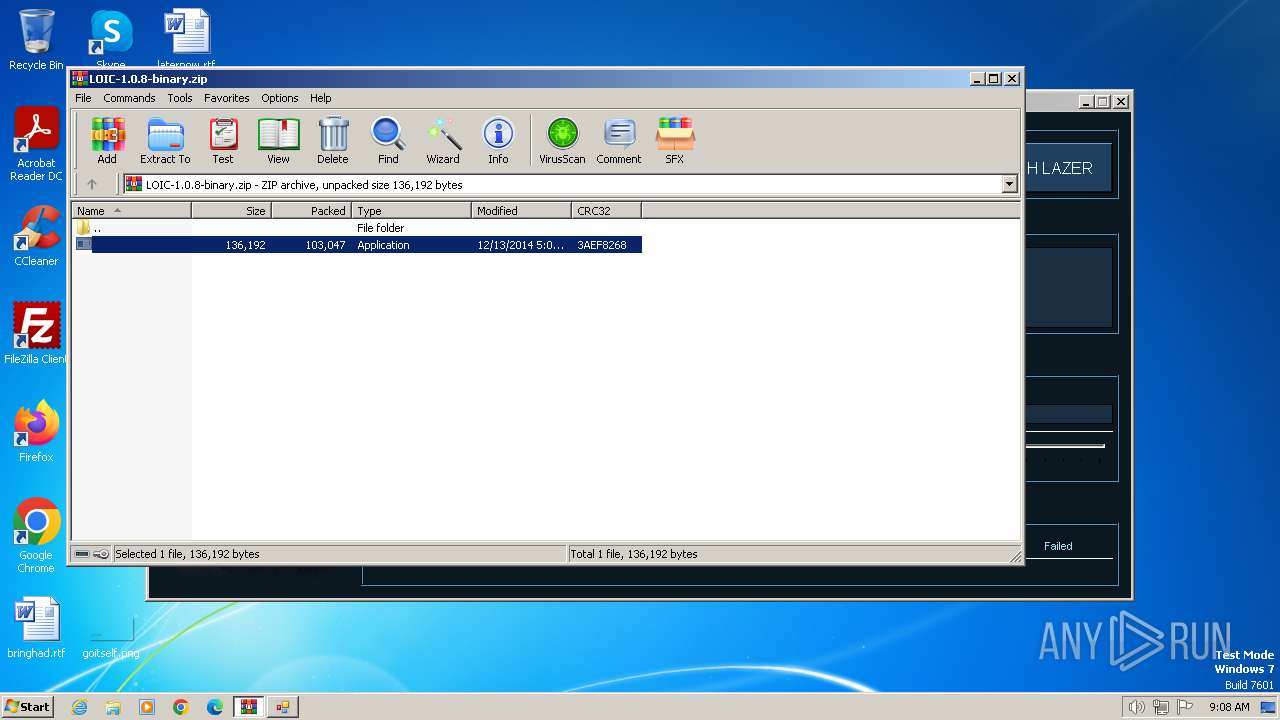Open Recycle Bin desktop icon
This screenshot has width=1280, height=720.
36,40
